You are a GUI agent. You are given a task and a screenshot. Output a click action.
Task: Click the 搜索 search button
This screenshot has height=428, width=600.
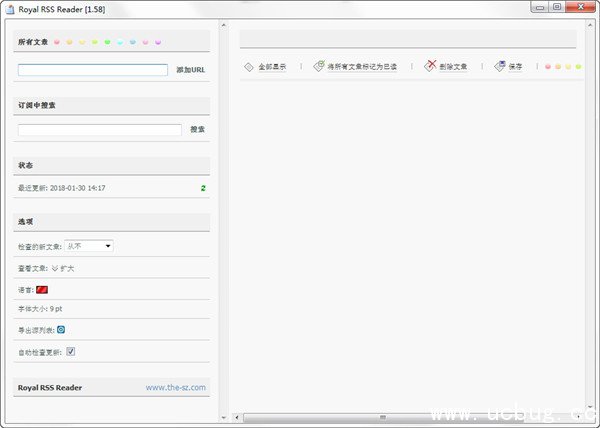198,129
